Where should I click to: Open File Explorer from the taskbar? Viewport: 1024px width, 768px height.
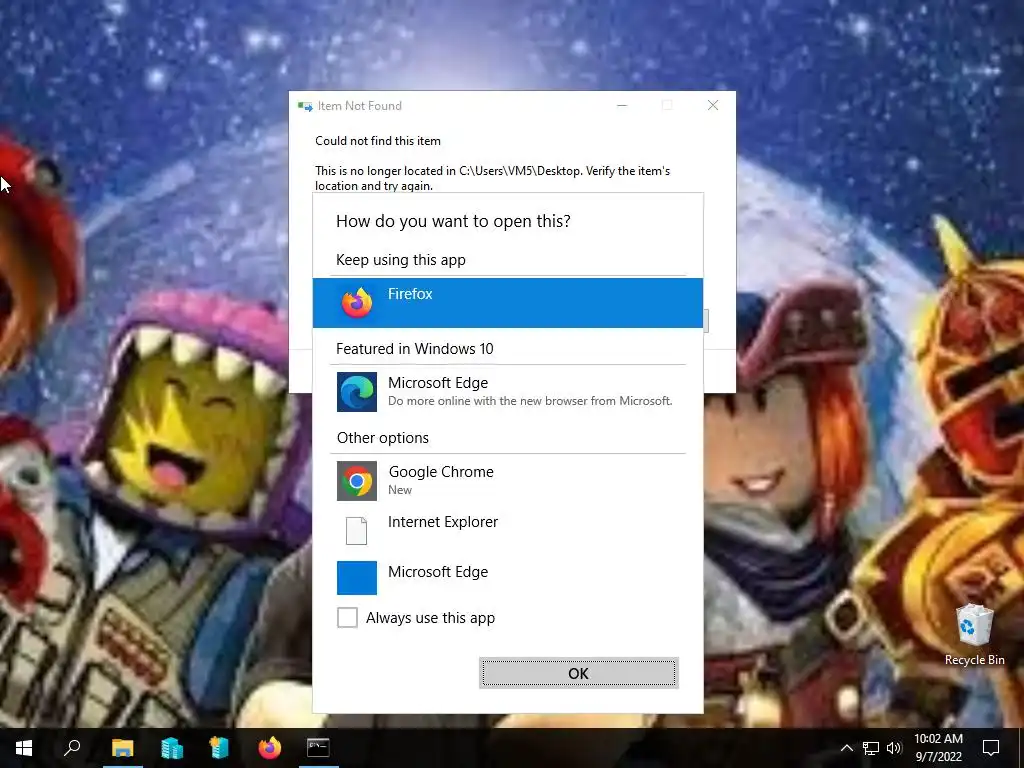tap(122, 748)
